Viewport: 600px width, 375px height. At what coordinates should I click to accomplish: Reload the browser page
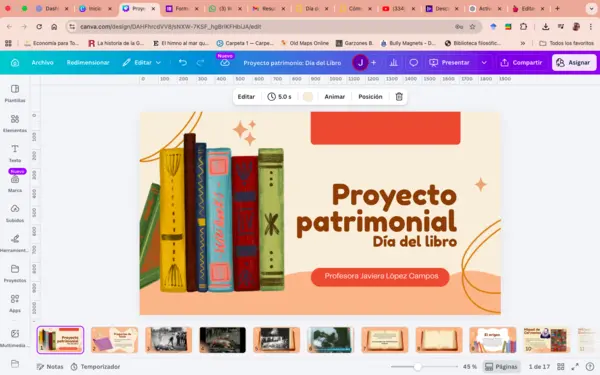click(x=39, y=26)
